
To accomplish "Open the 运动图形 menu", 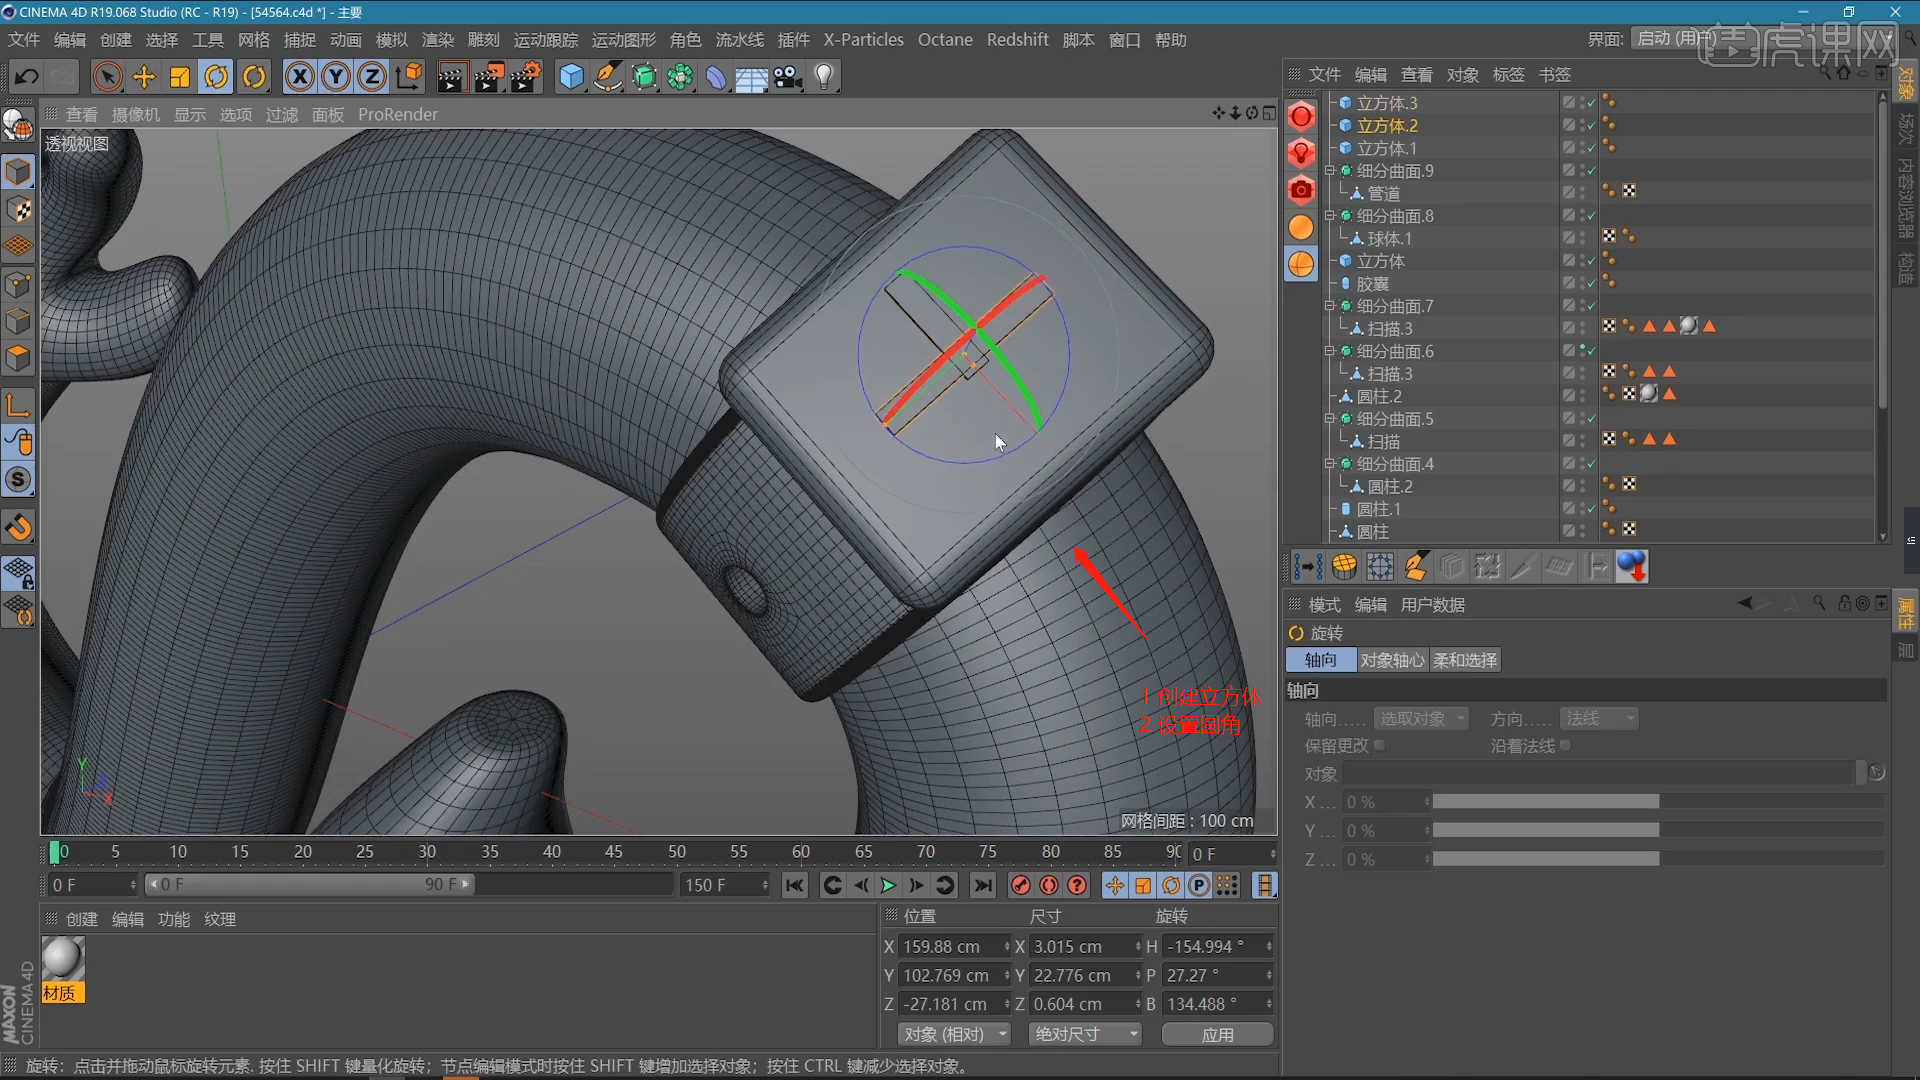I will tap(623, 40).
